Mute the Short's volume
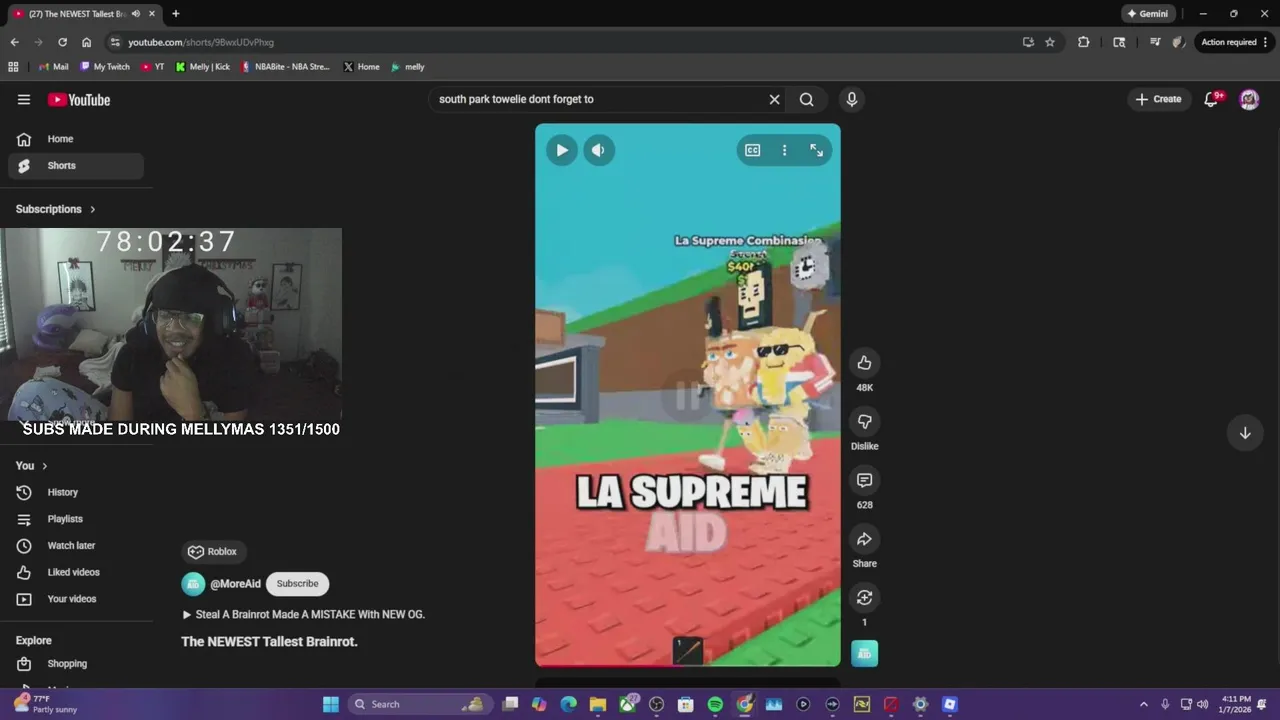1280x720 pixels. coord(598,150)
